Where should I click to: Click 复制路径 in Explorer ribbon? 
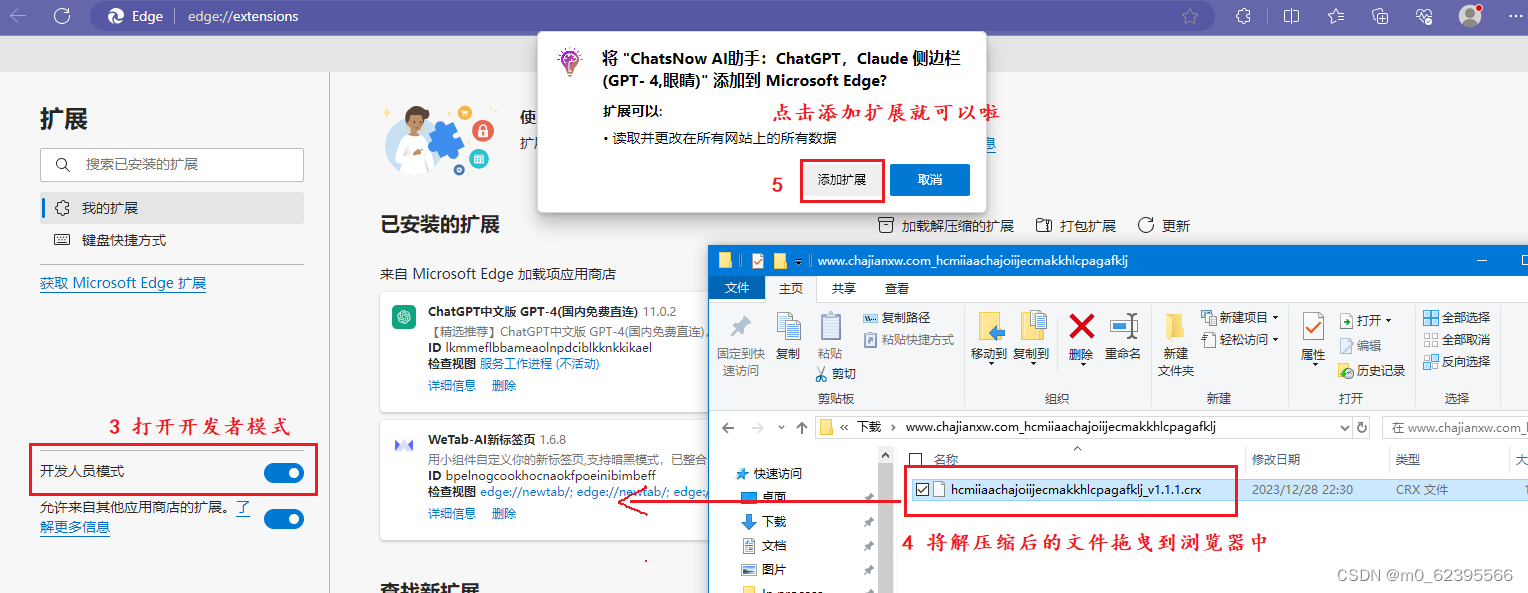tap(896, 318)
